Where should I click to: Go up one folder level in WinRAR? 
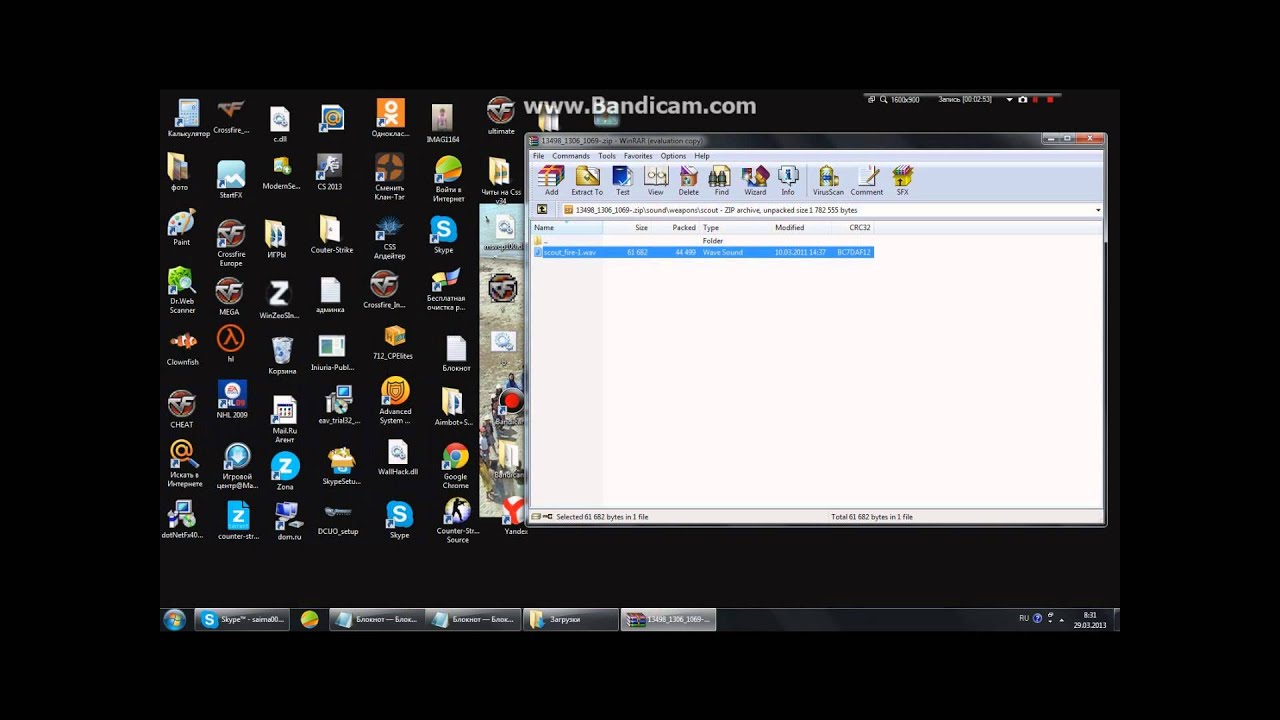542,210
